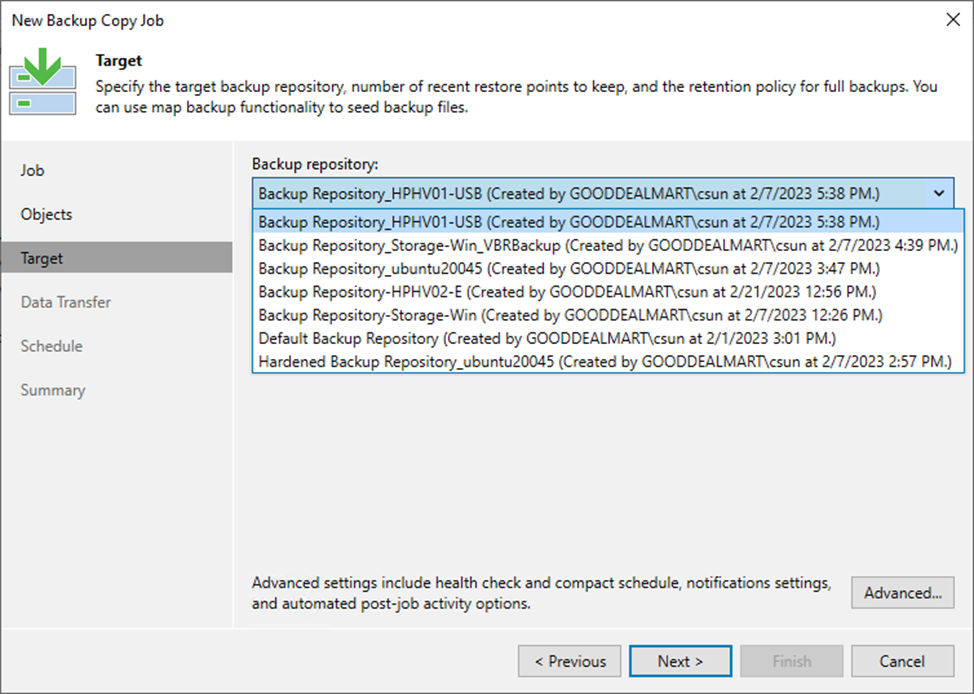Select Backup Repository_HPHV01-USB from the list

569,222
